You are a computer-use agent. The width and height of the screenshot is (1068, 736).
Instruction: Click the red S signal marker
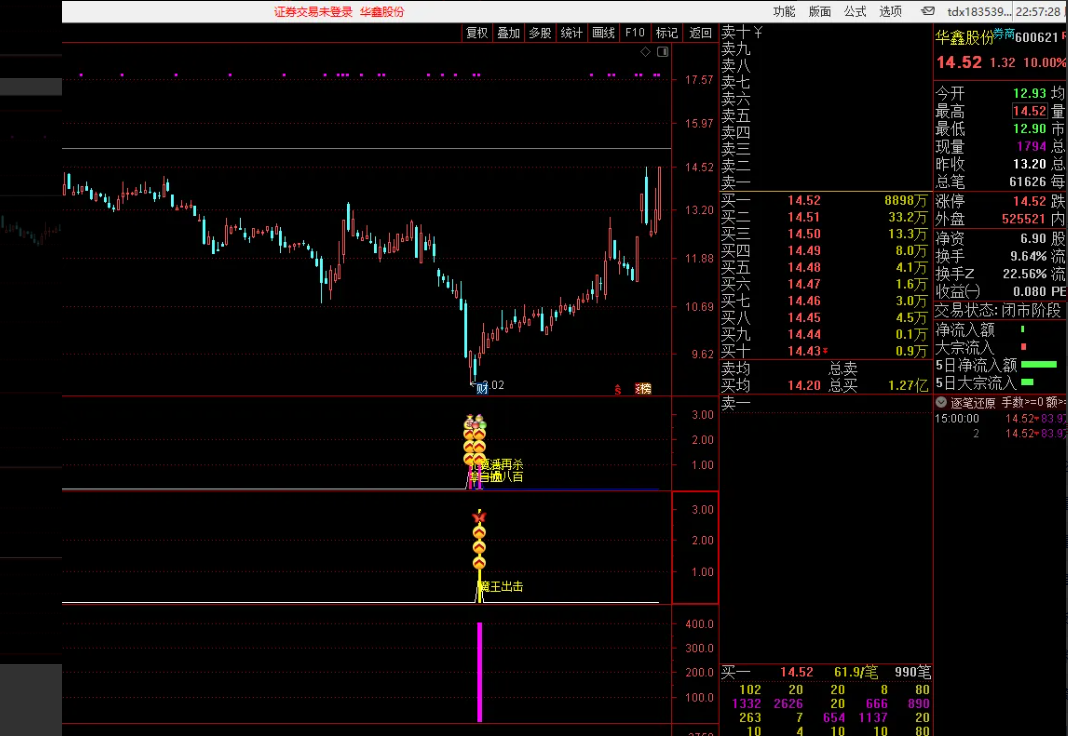click(618, 389)
